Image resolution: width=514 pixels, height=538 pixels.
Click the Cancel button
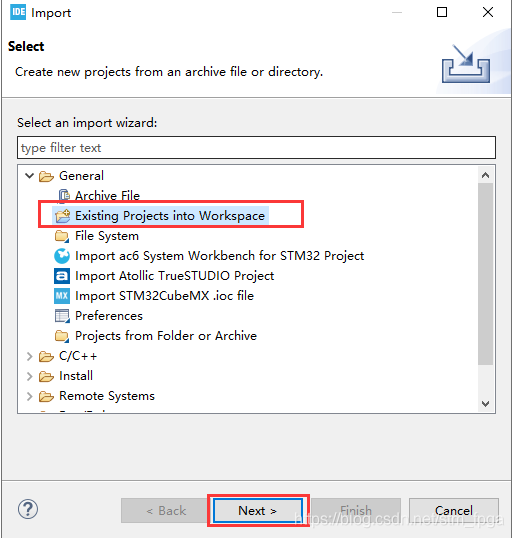pos(454,511)
